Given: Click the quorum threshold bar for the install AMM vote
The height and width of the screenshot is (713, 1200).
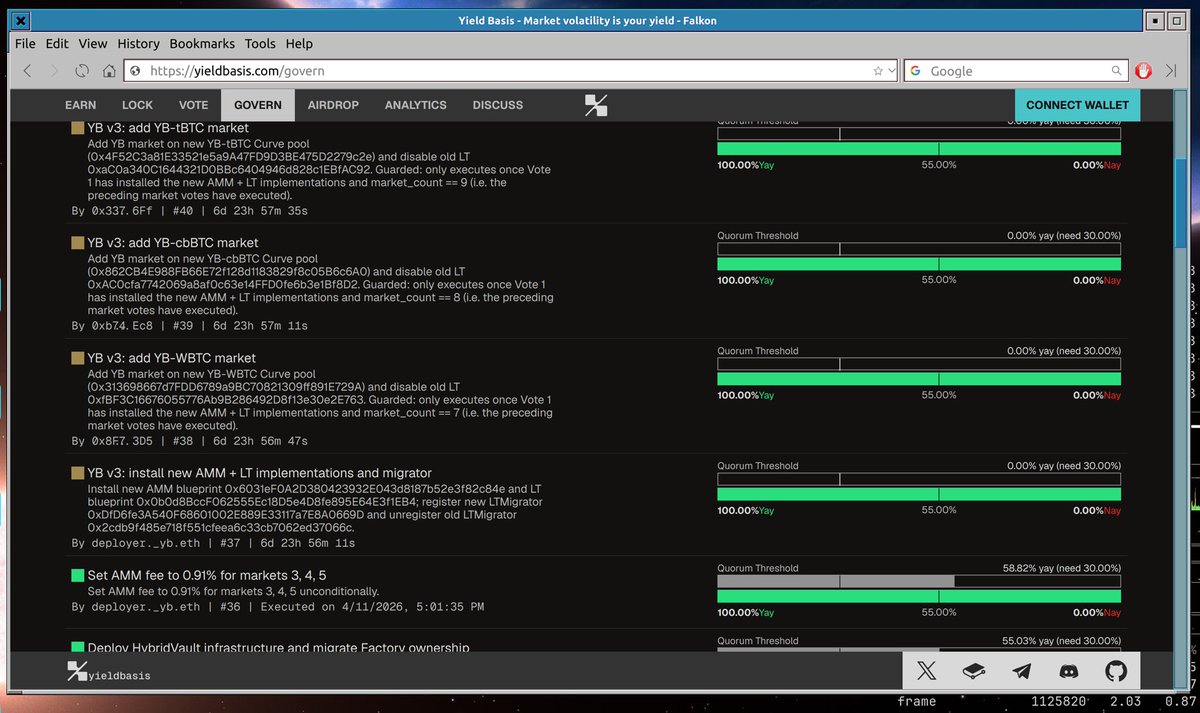Looking at the screenshot, I should [919, 479].
